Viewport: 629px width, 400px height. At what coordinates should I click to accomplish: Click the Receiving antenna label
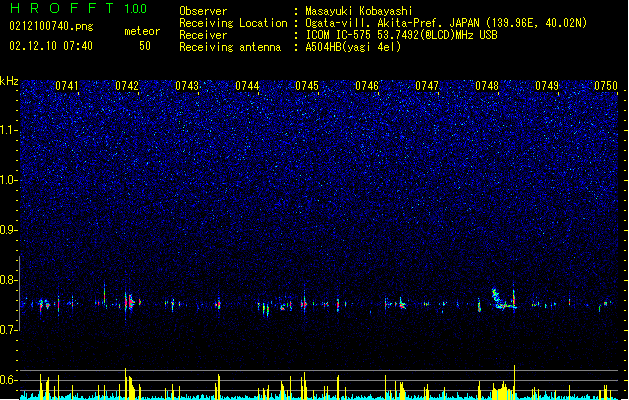(x=230, y=47)
